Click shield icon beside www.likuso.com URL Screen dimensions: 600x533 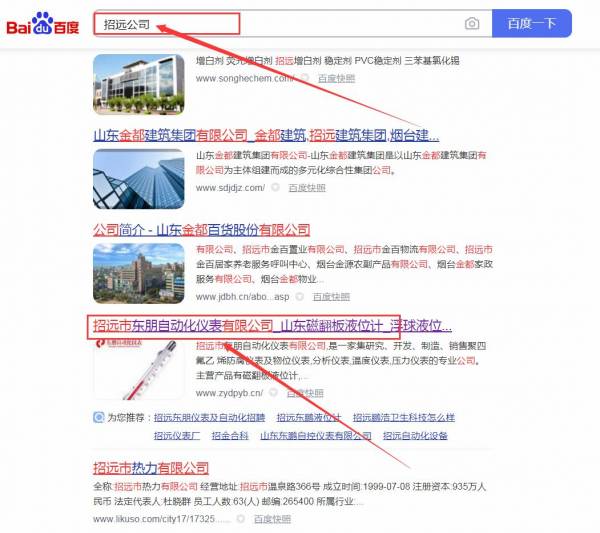coord(243,520)
